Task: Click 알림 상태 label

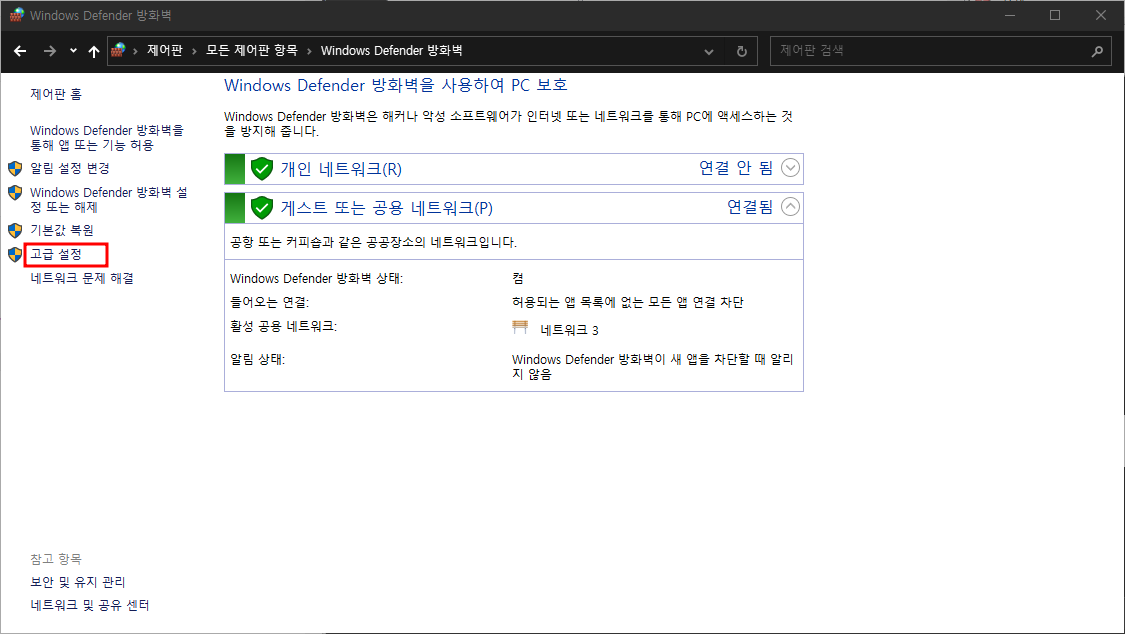Action: click(258, 359)
